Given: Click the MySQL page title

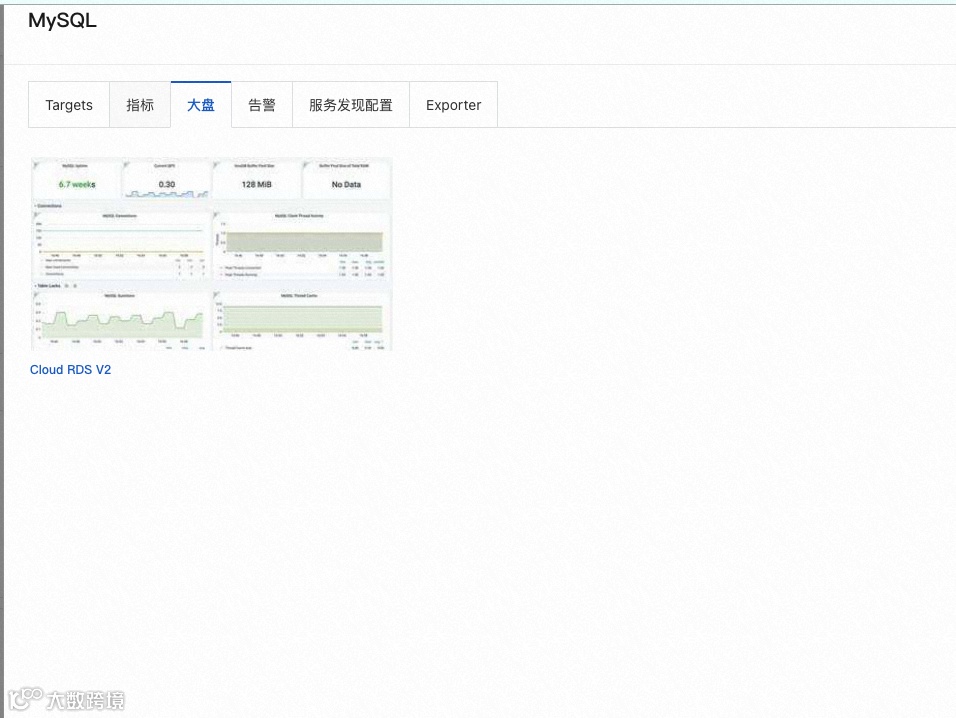Looking at the screenshot, I should click(62, 21).
